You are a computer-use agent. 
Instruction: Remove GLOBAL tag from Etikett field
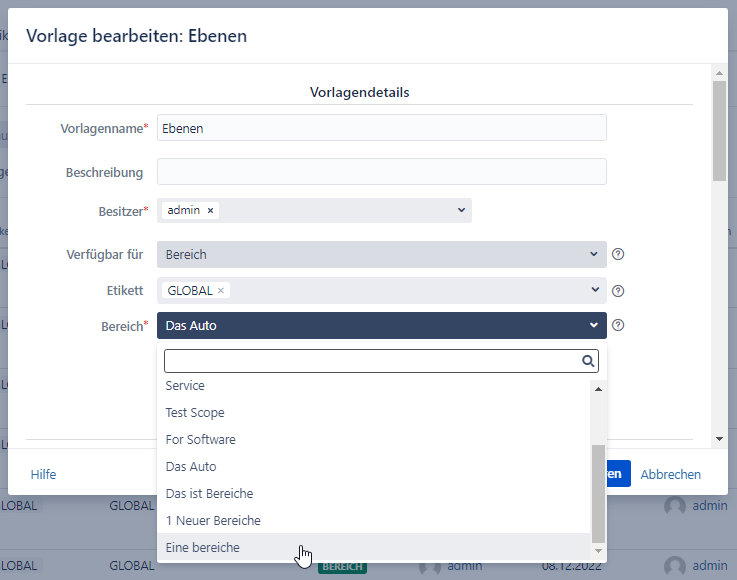[221, 291]
